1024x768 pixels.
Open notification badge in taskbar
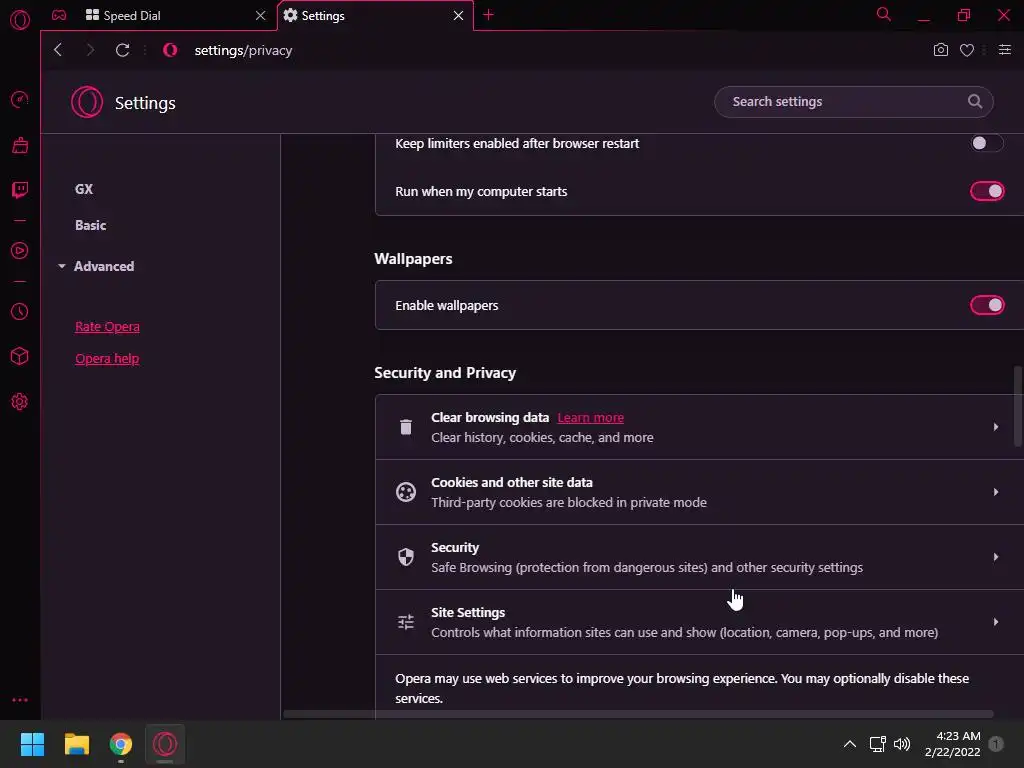pyautogui.click(x=996, y=744)
